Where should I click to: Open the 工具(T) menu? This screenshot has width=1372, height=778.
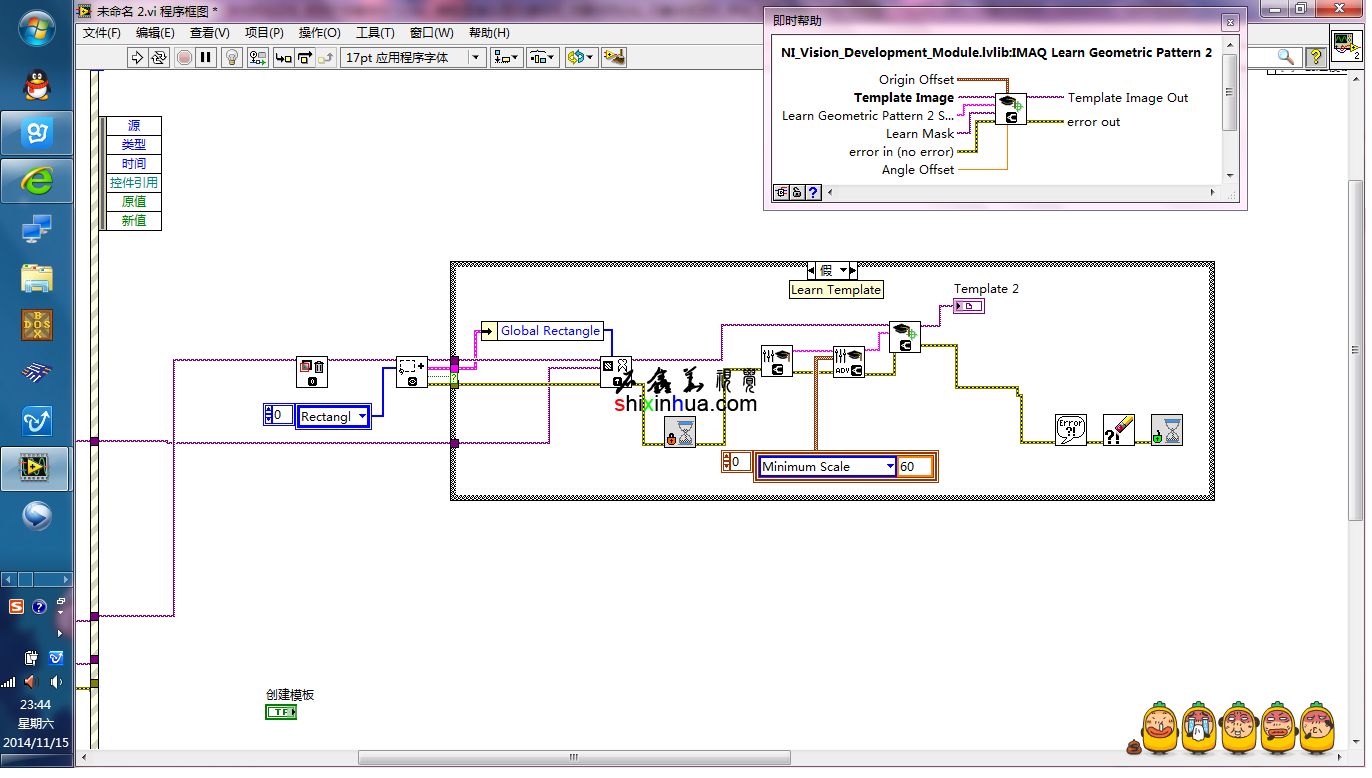click(x=375, y=33)
